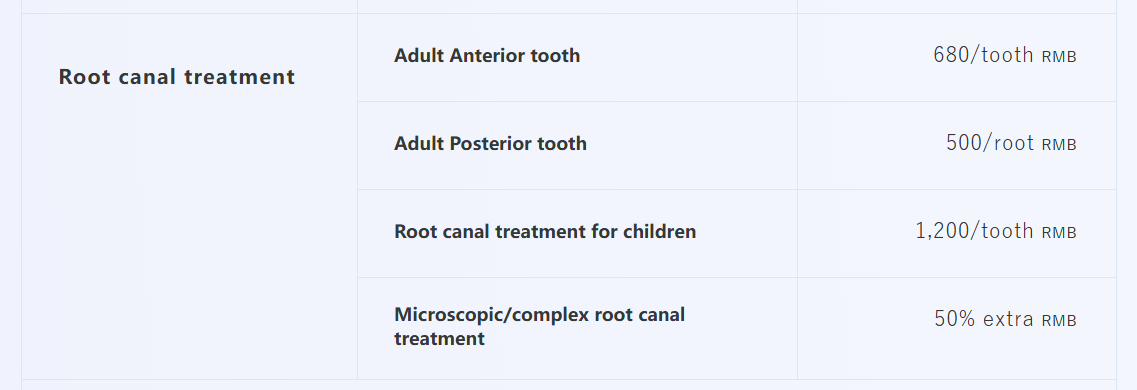This screenshot has width=1137, height=390.
Task: Select the Adult Anterior tooth row label
Action: (487, 56)
